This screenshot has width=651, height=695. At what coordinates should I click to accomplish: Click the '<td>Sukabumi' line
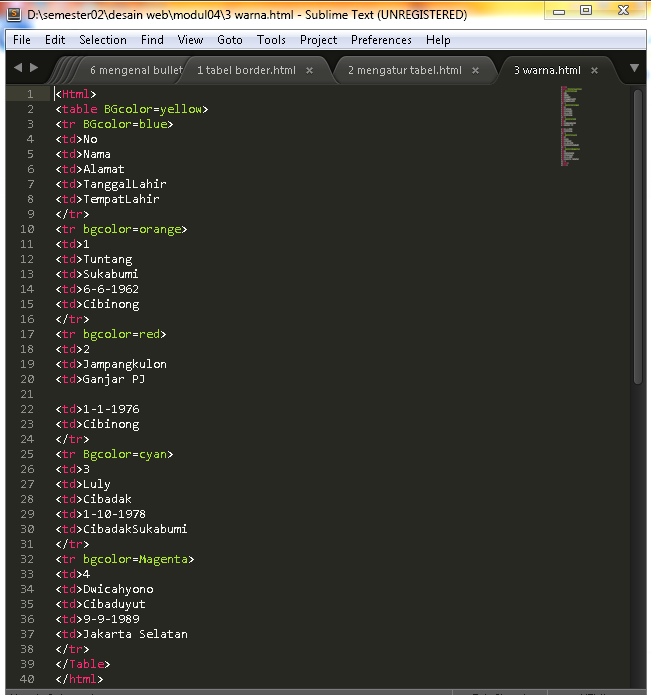(97, 274)
